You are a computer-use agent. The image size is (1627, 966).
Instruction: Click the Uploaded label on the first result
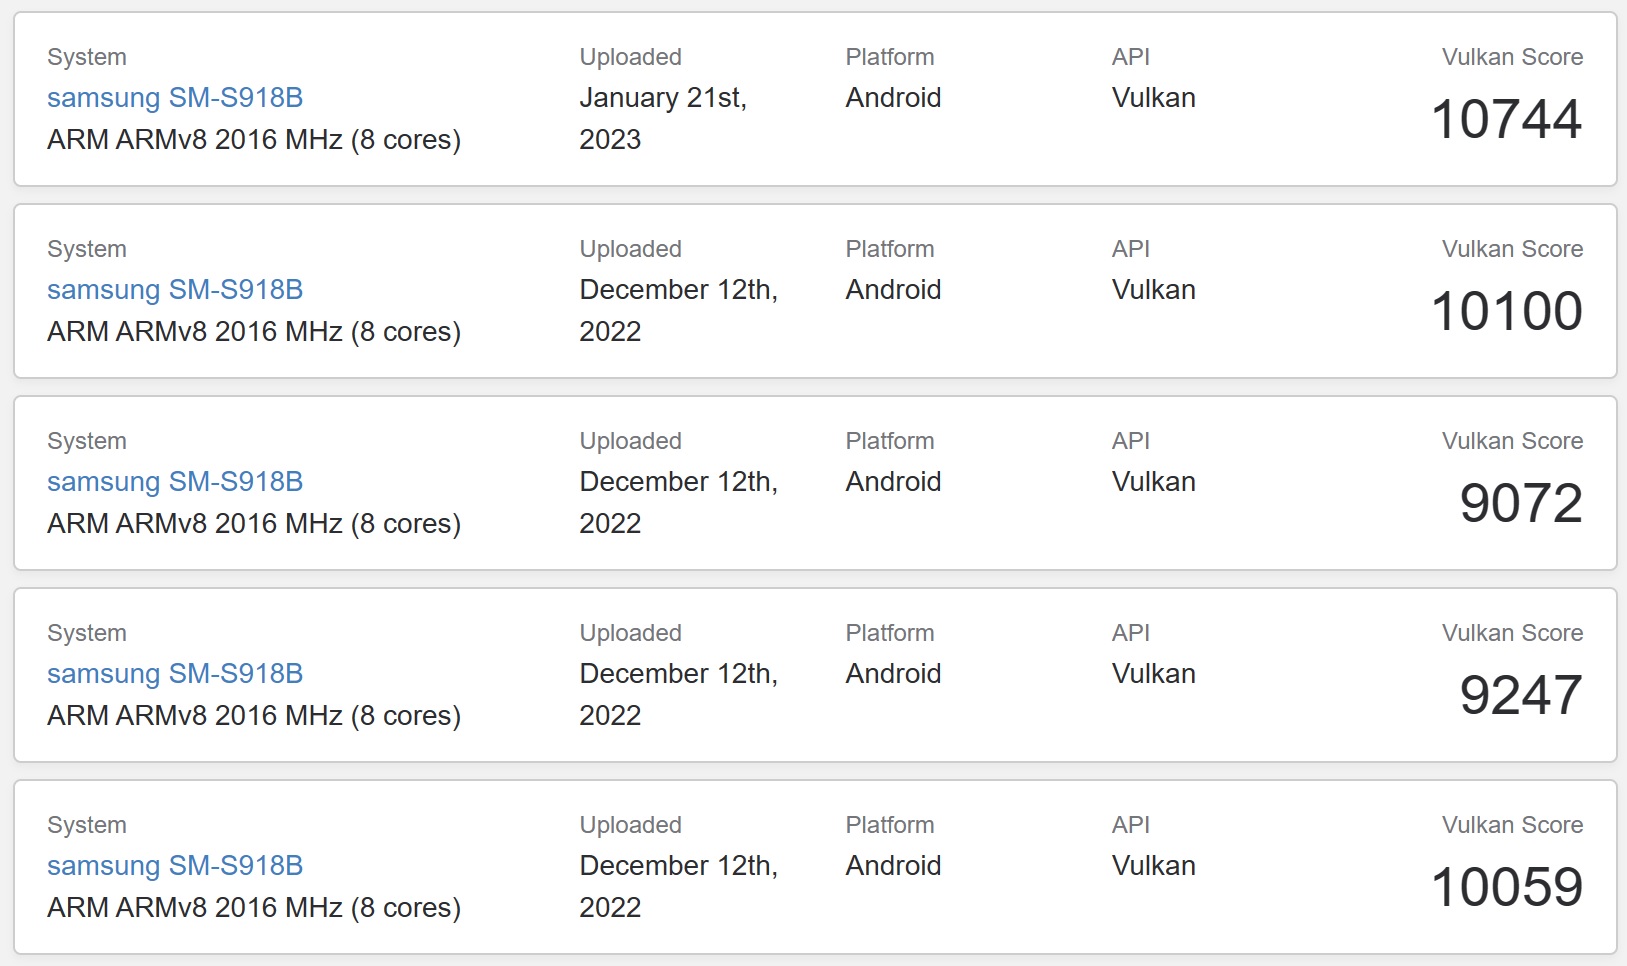[630, 57]
